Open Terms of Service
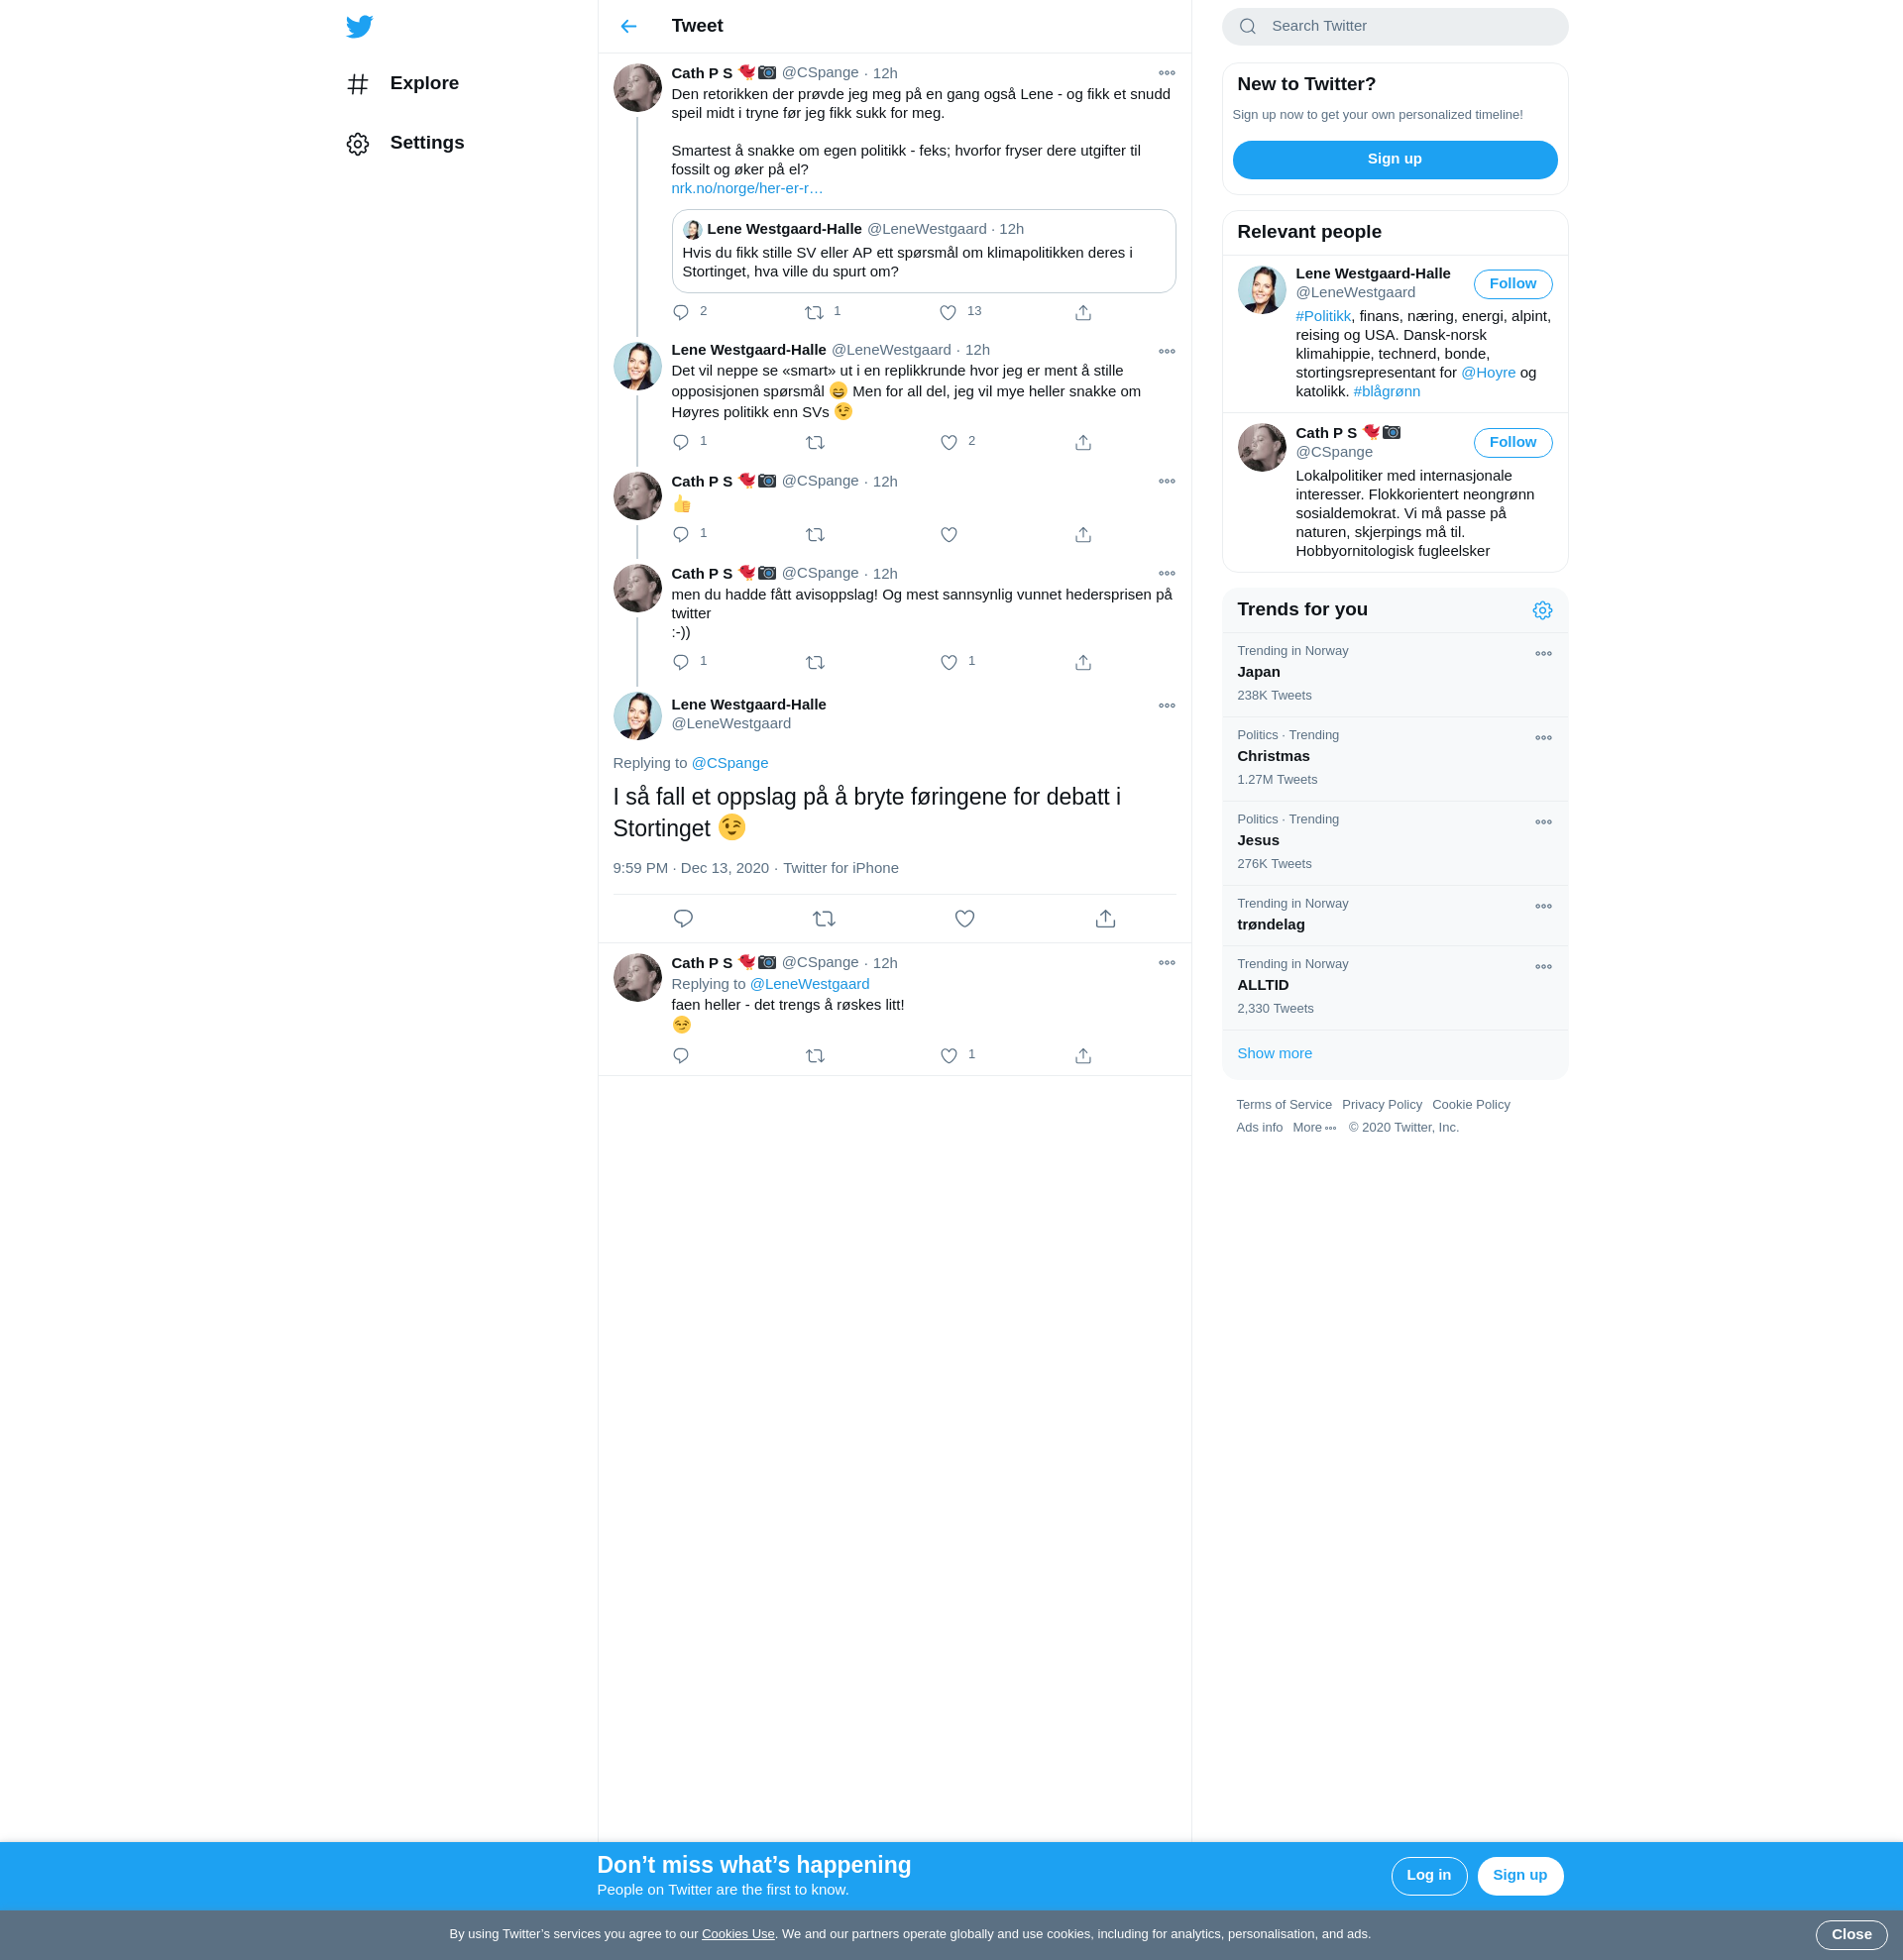The height and width of the screenshot is (1960, 1903). pos(1283,1104)
